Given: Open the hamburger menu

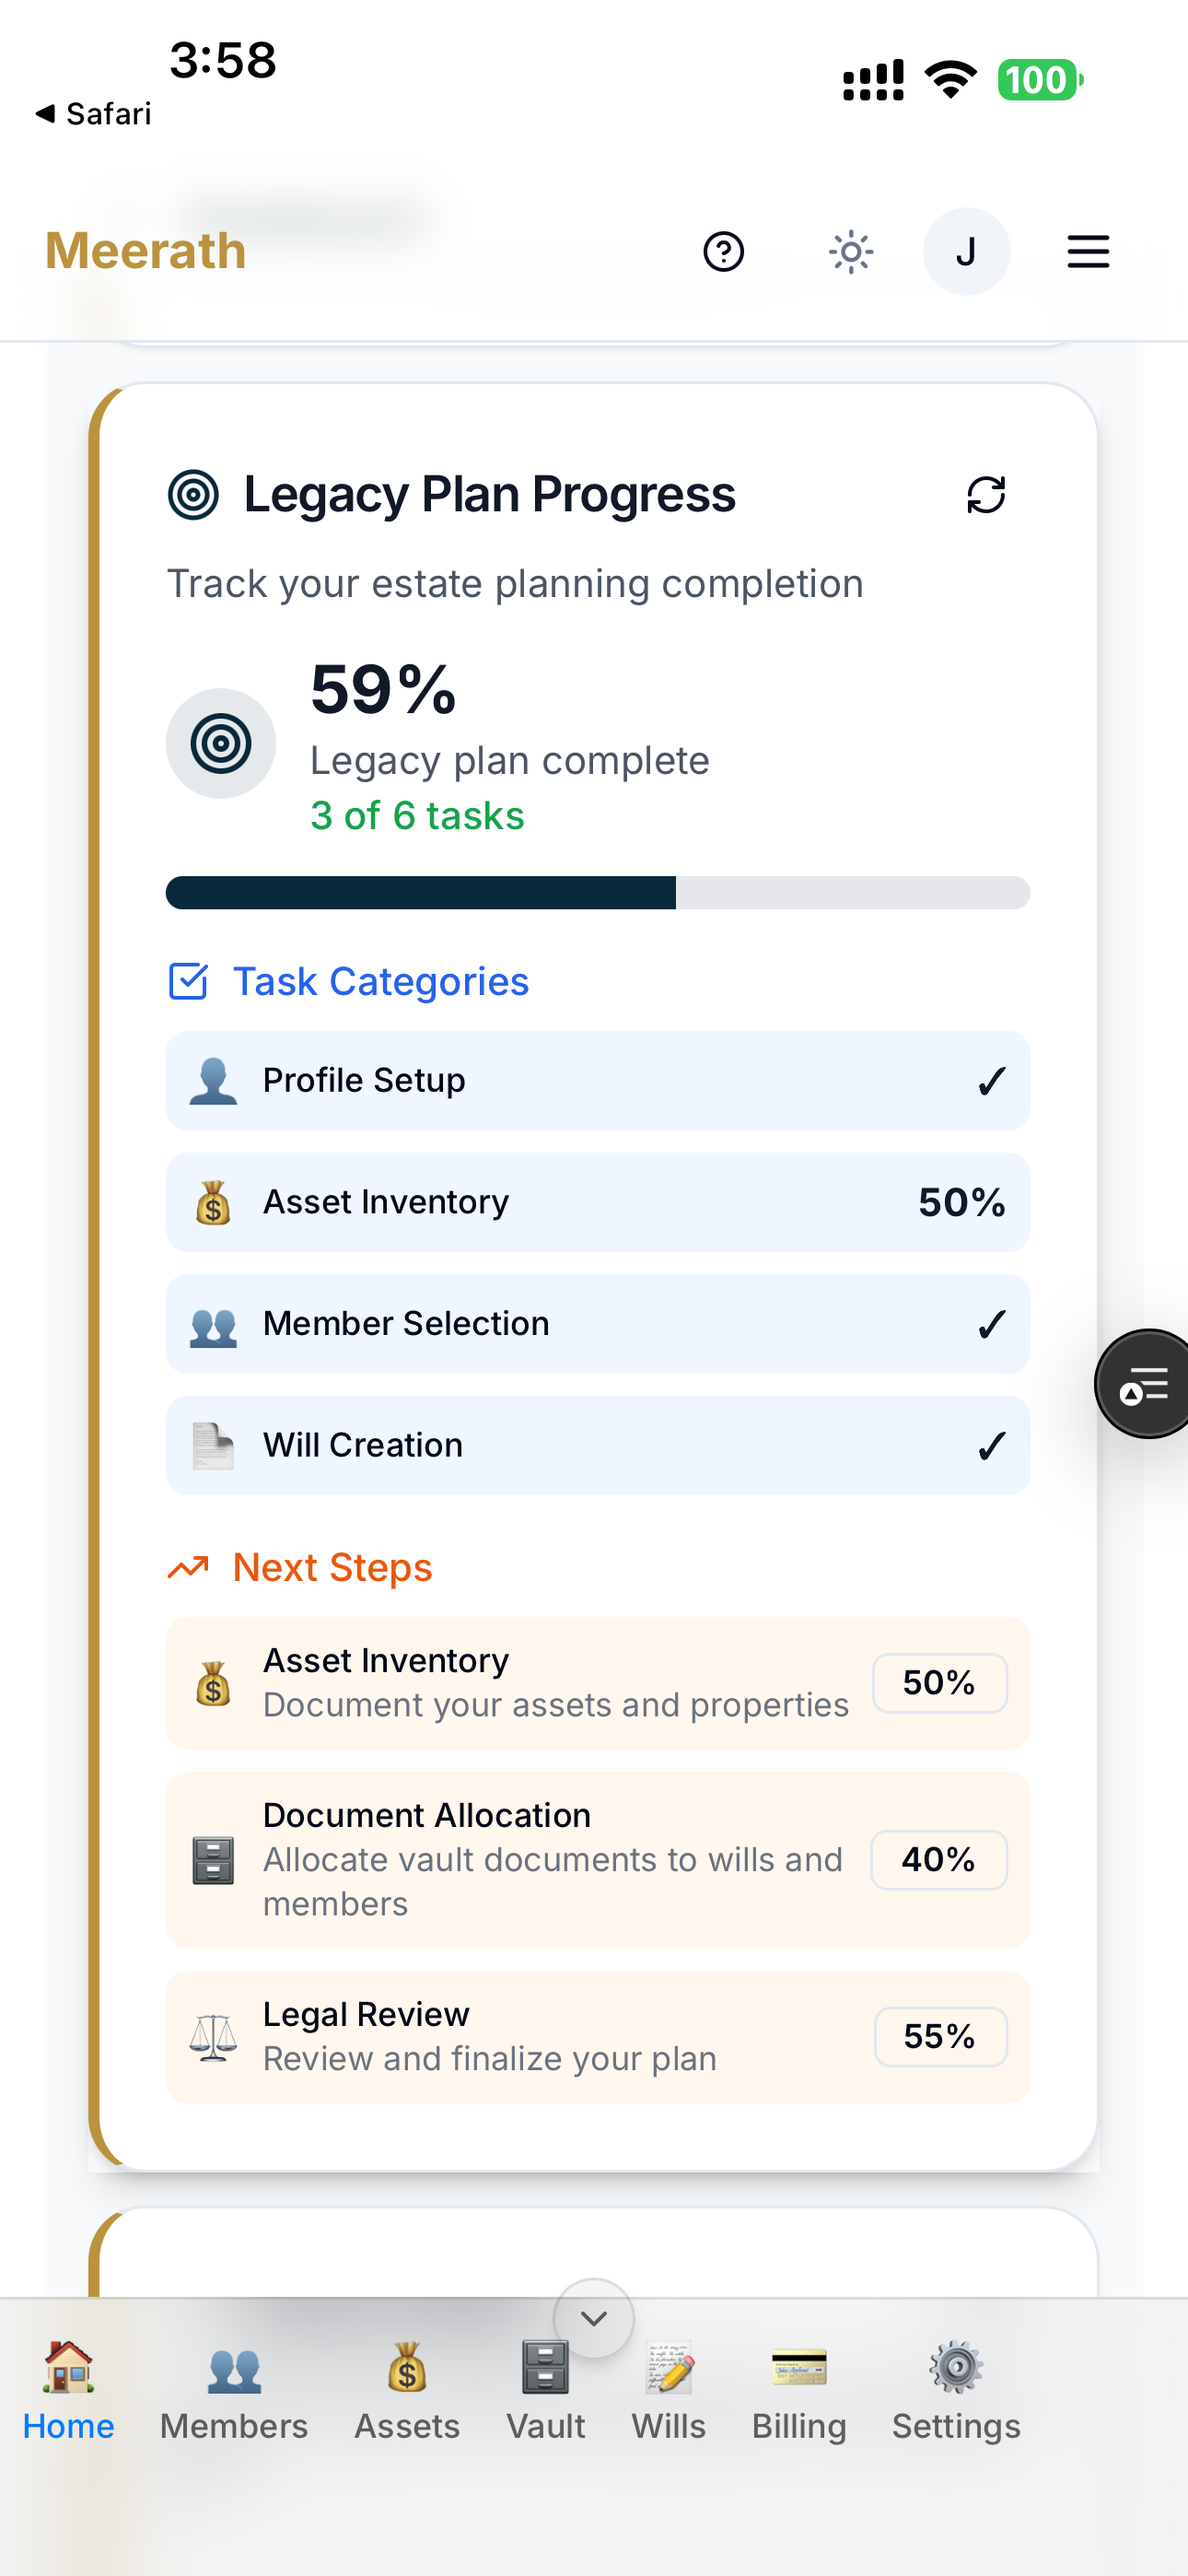Looking at the screenshot, I should [1088, 251].
